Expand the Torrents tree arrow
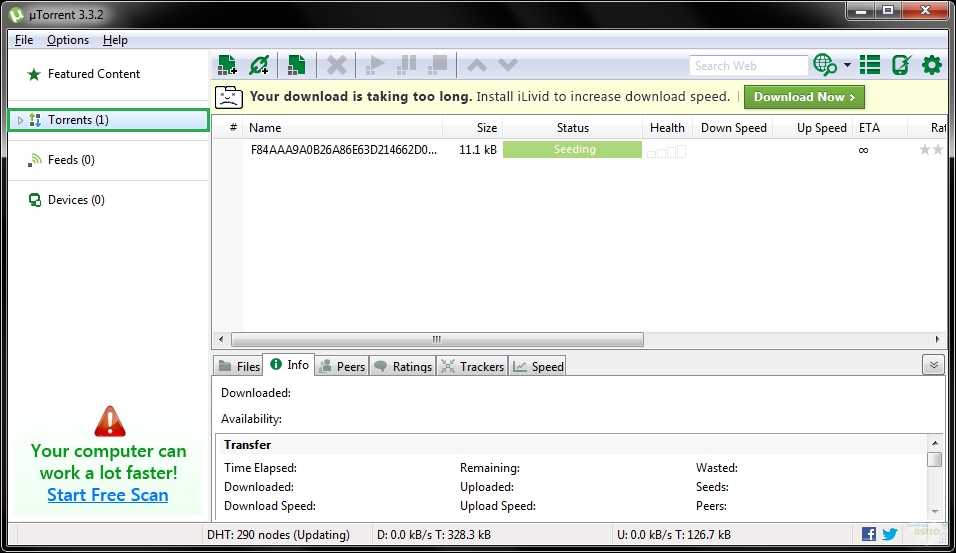This screenshot has width=956, height=553. (20, 120)
